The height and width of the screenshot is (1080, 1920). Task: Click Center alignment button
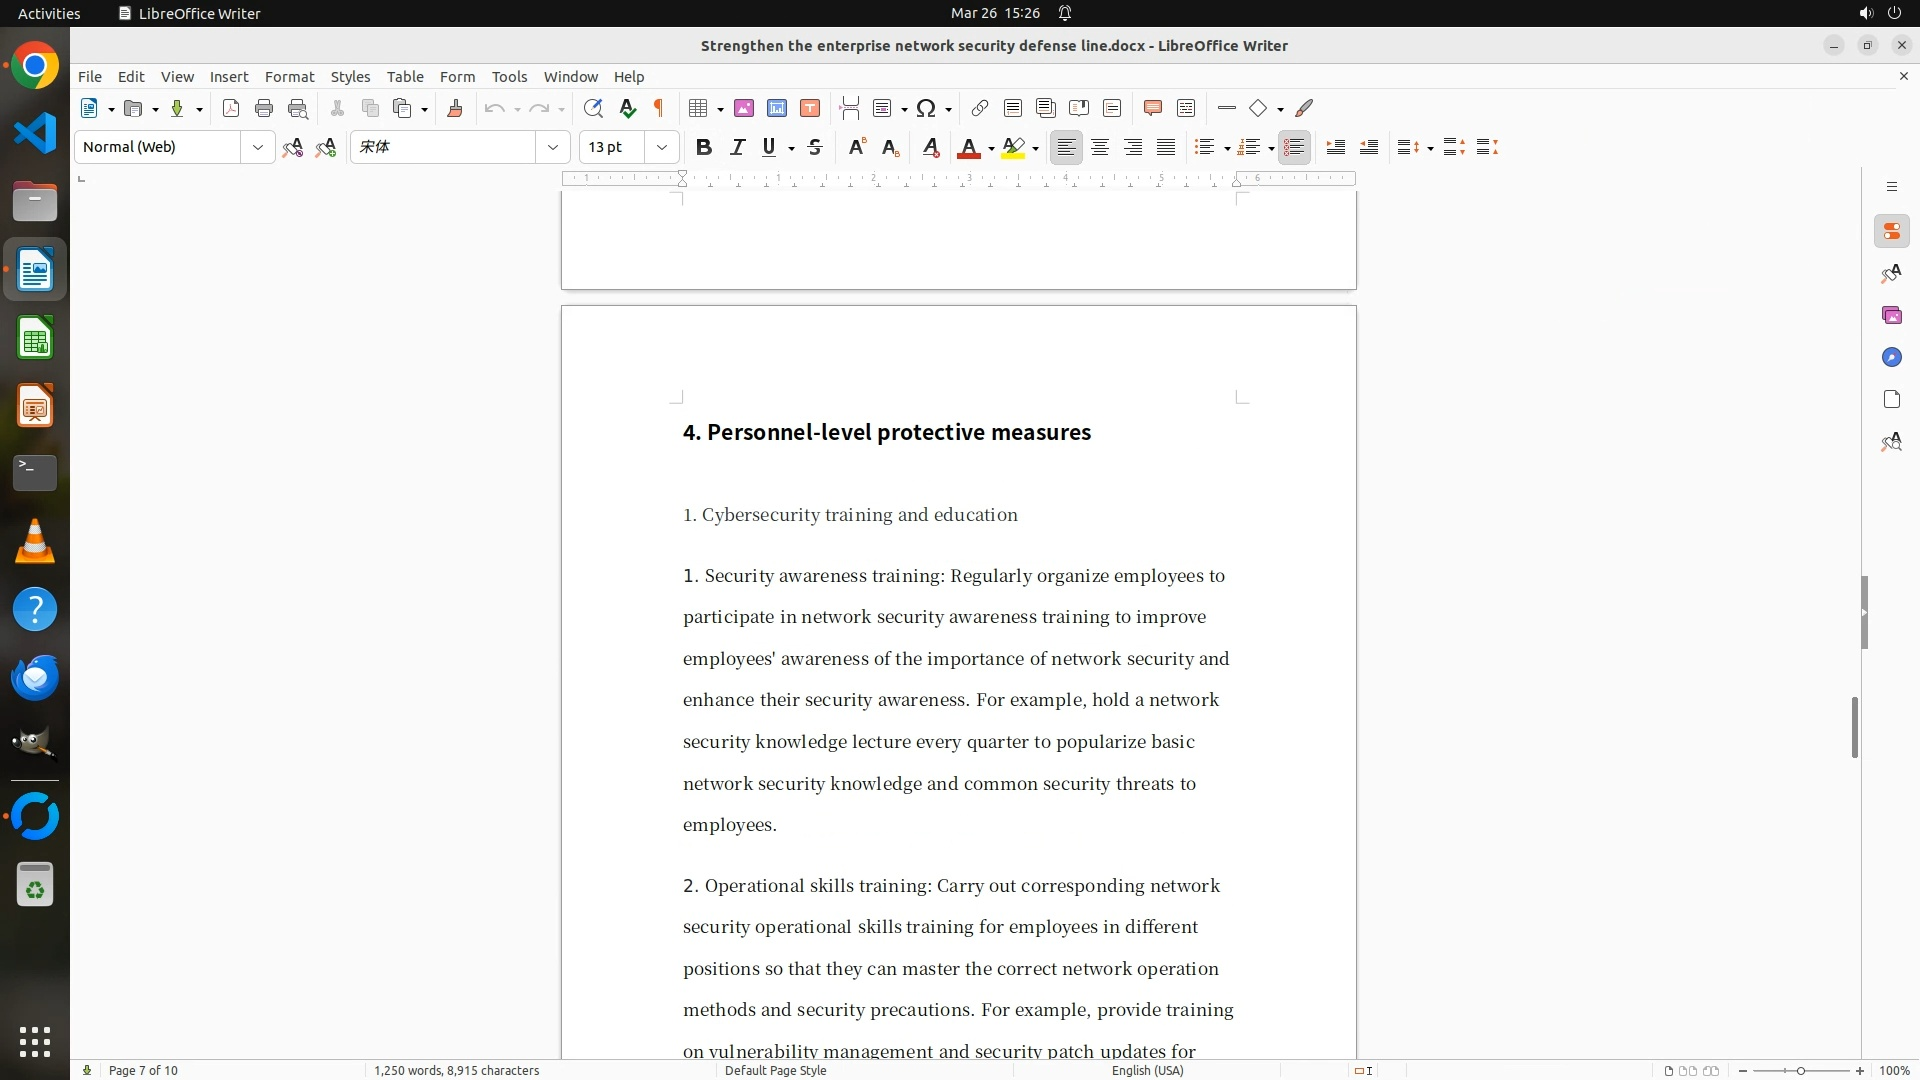(1100, 148)
